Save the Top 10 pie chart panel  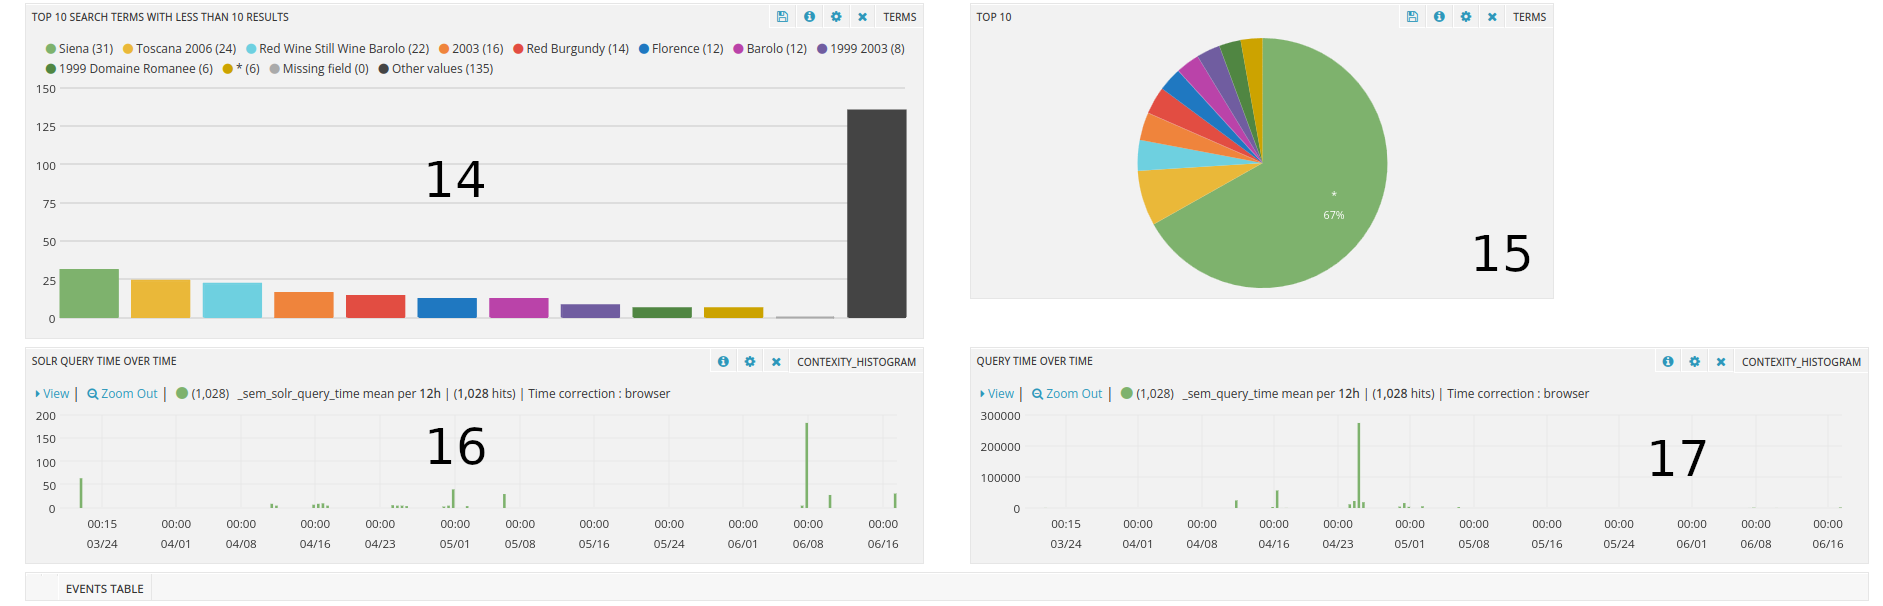click(1412, 17)
